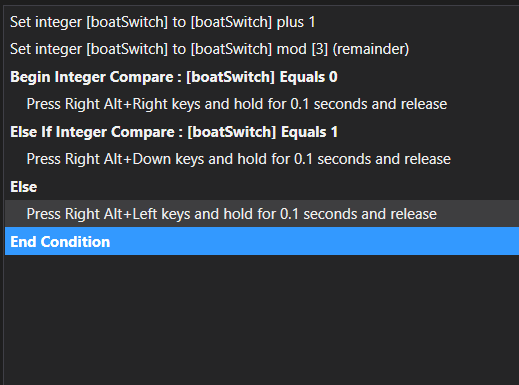The height and width of the screenshot is (385, 519).
Task: Select the Press Right Alt+Down keys action
Action: (x=262, y=159)
